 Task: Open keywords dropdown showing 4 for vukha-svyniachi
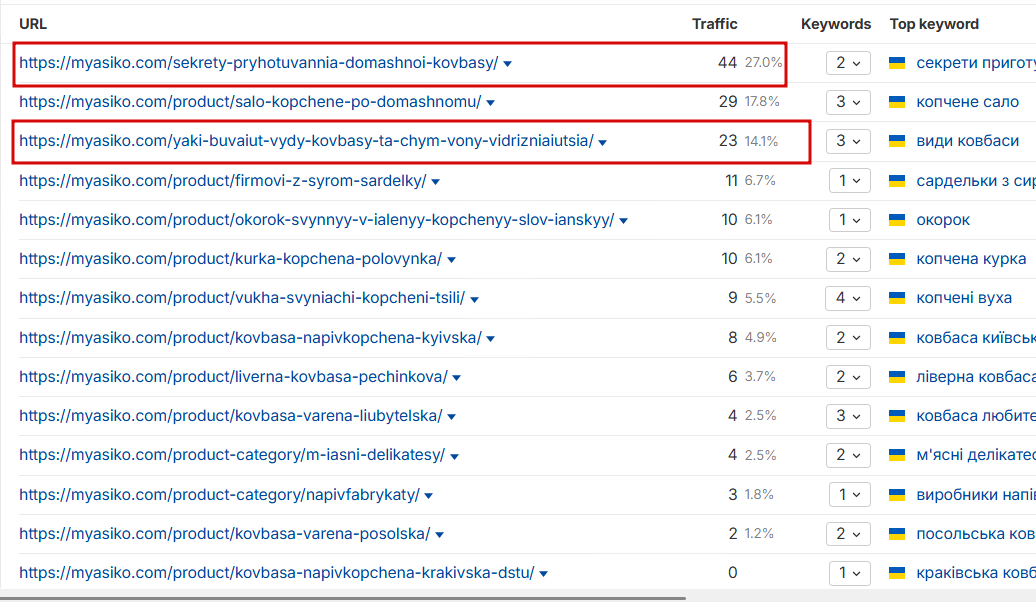(x=848, y=298)
